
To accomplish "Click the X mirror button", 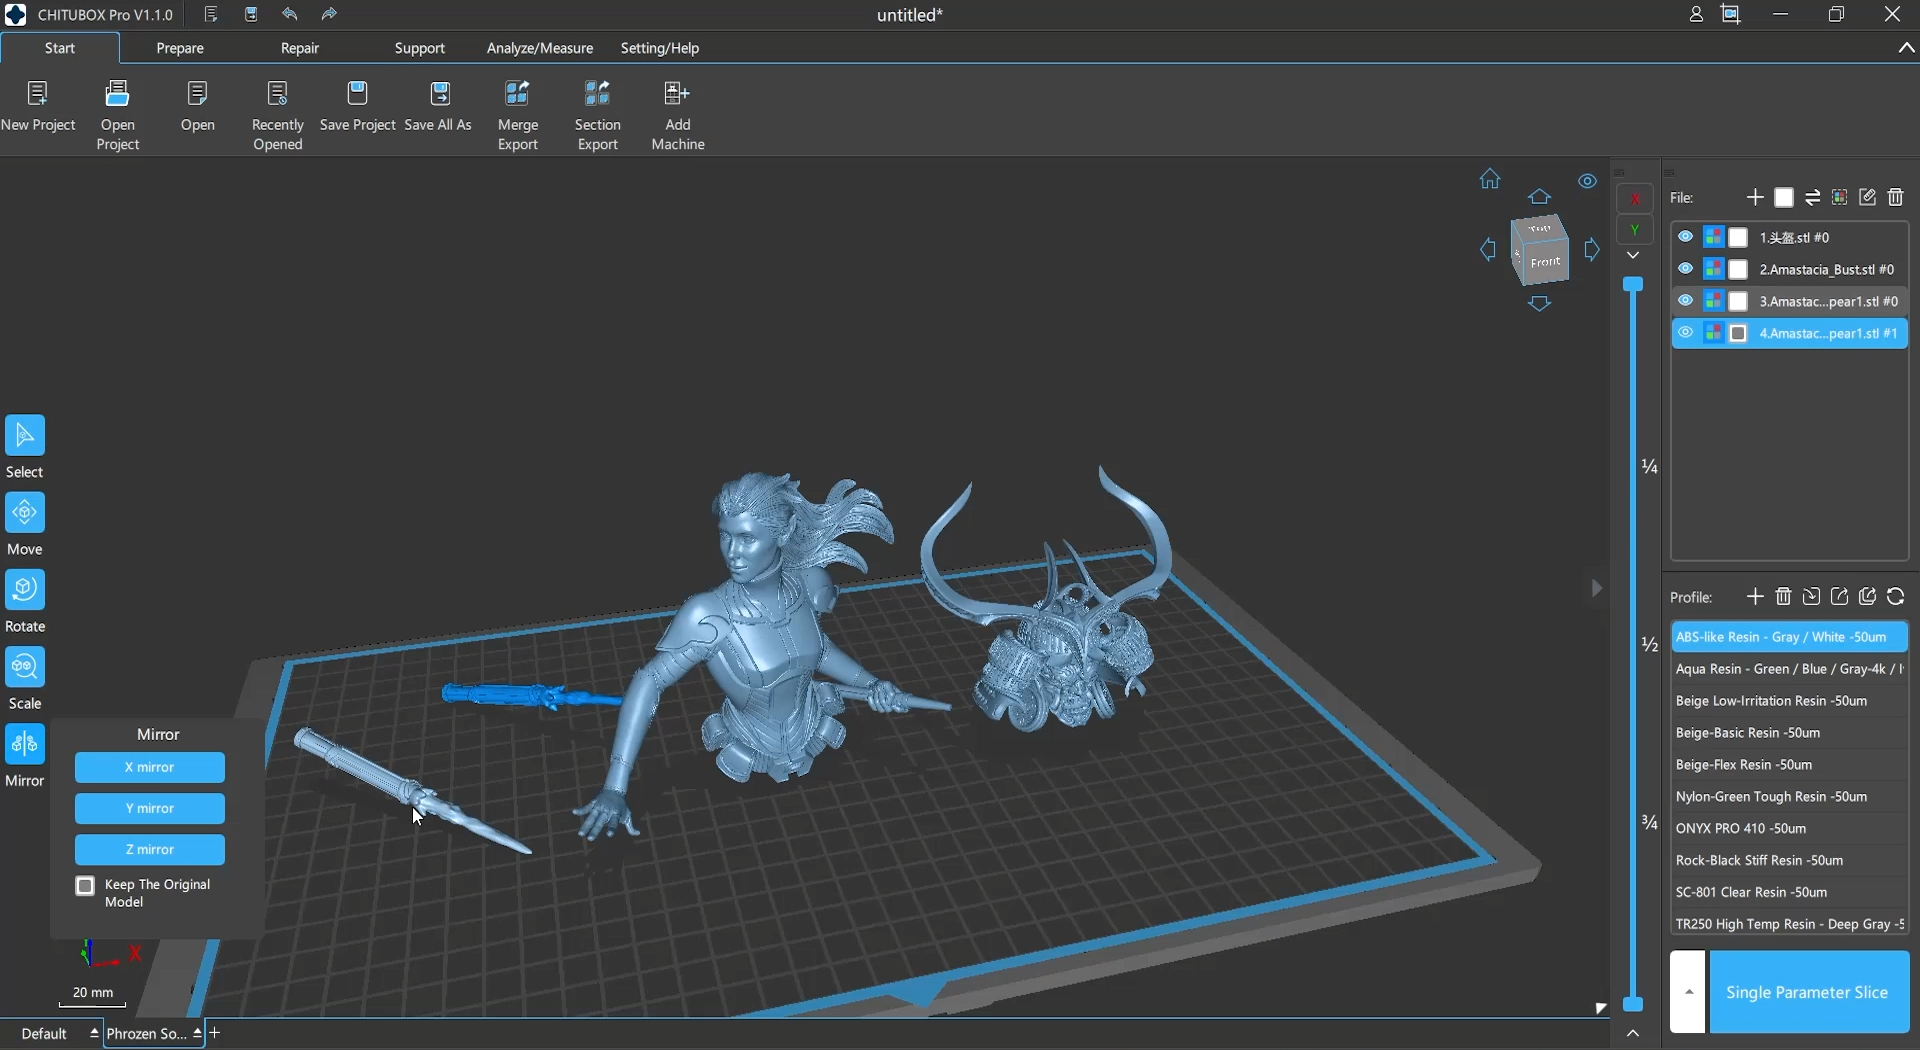I will point(150,768).
